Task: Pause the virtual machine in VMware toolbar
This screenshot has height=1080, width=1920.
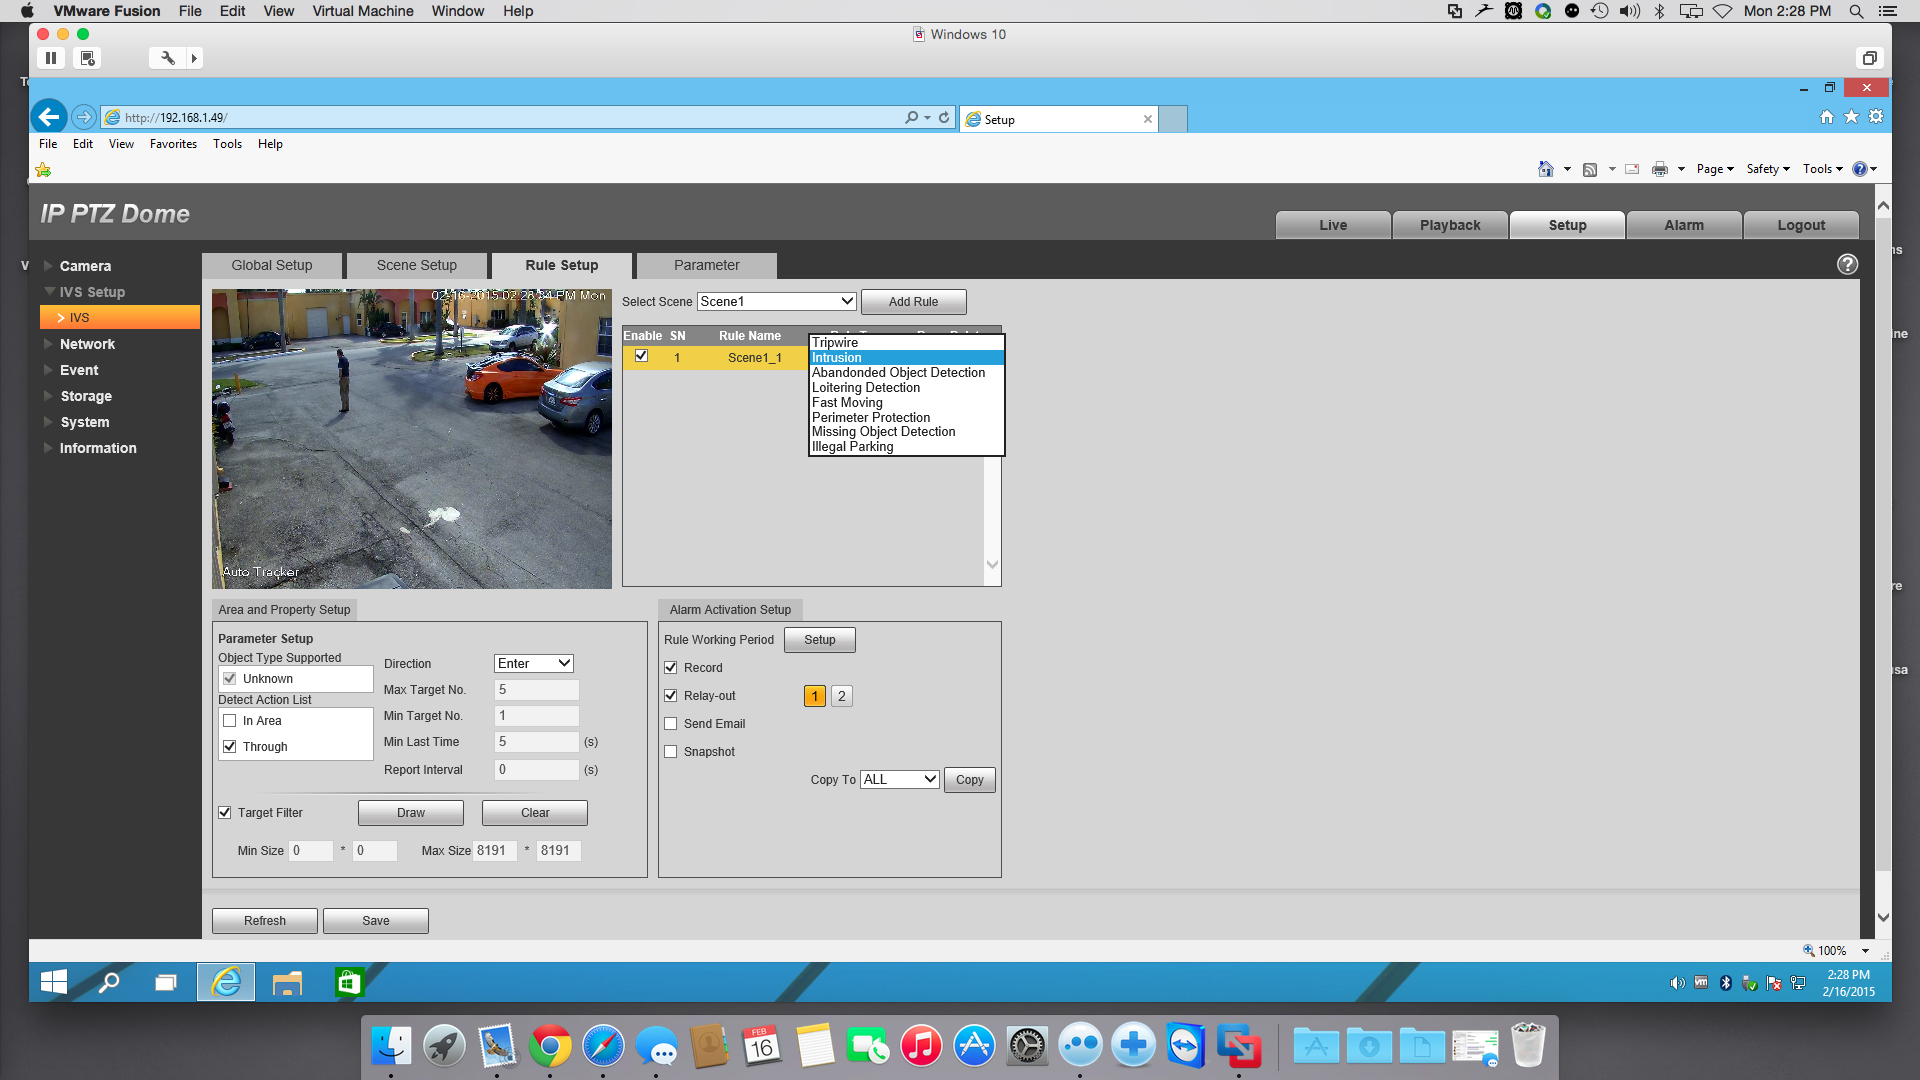Action: [51, 58]
